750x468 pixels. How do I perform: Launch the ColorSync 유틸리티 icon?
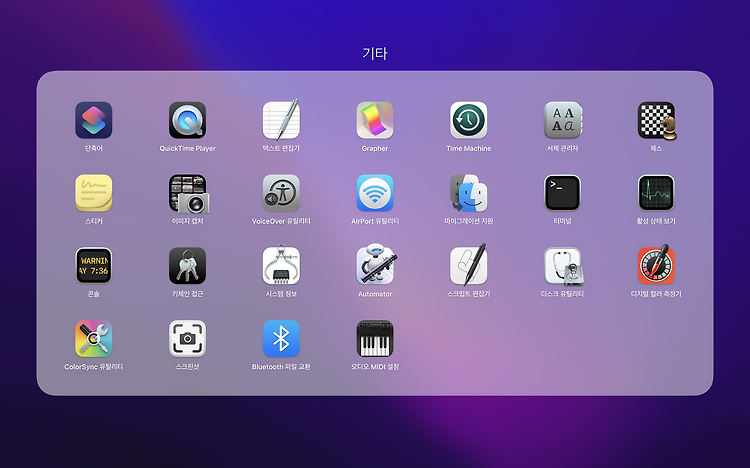tap(94, 338)
